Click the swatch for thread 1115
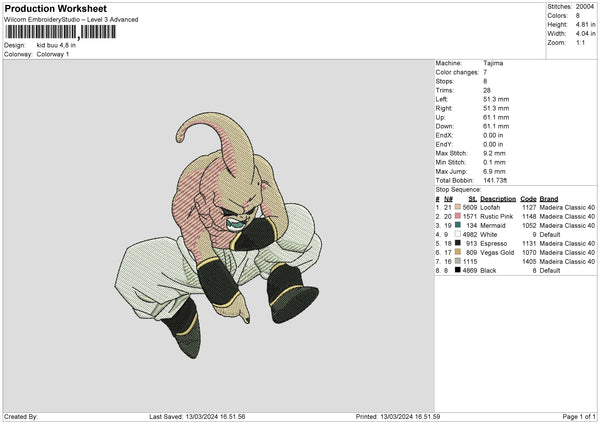Image resolution: width=600 pixels, height=424 pixels. tap(458, 261)
